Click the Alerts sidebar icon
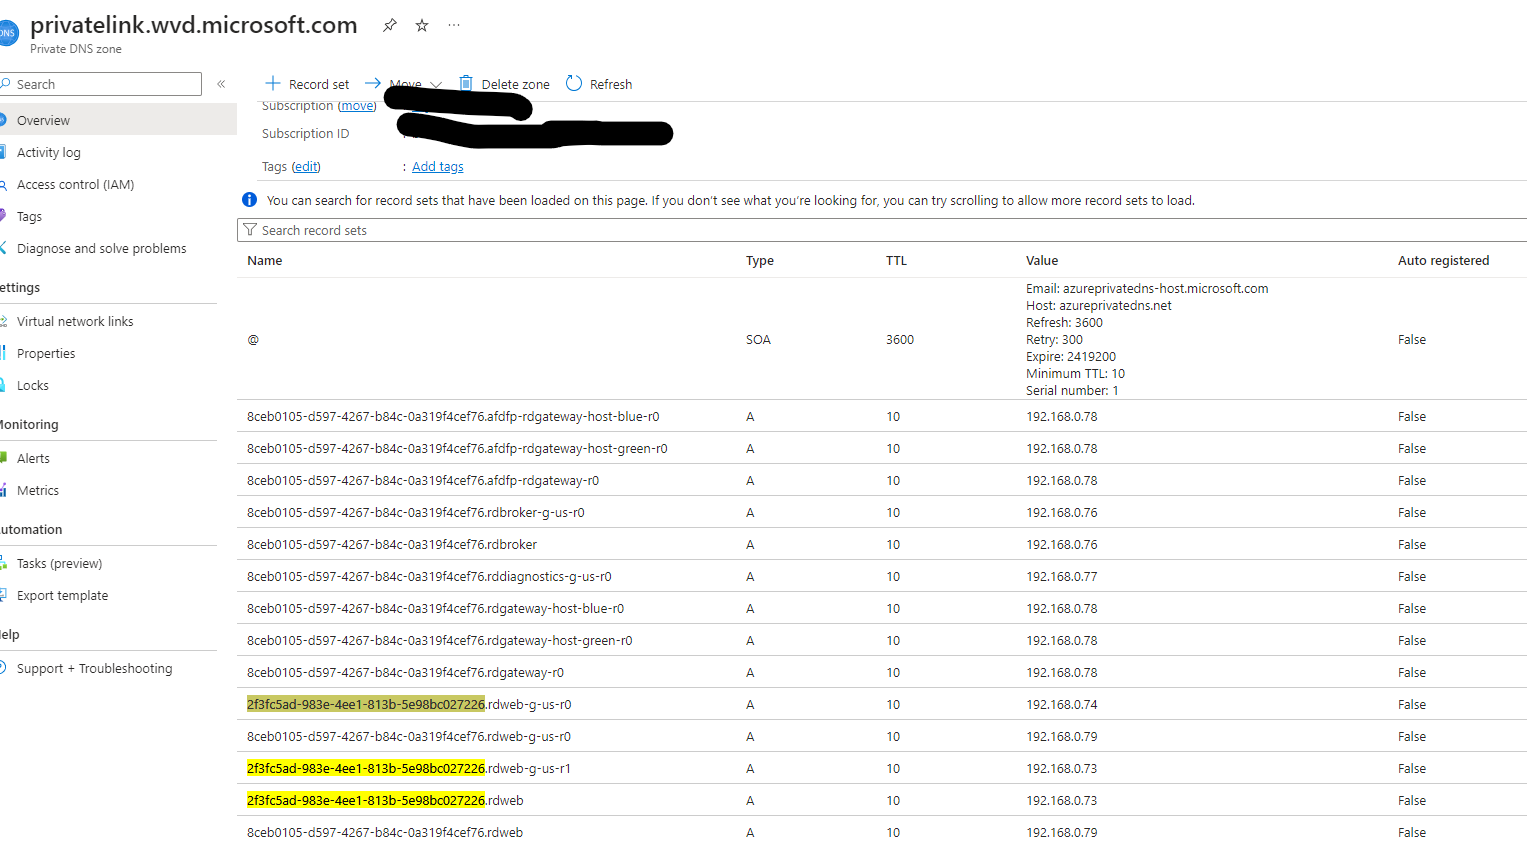The image size is (1527, 845). (3, 458)
